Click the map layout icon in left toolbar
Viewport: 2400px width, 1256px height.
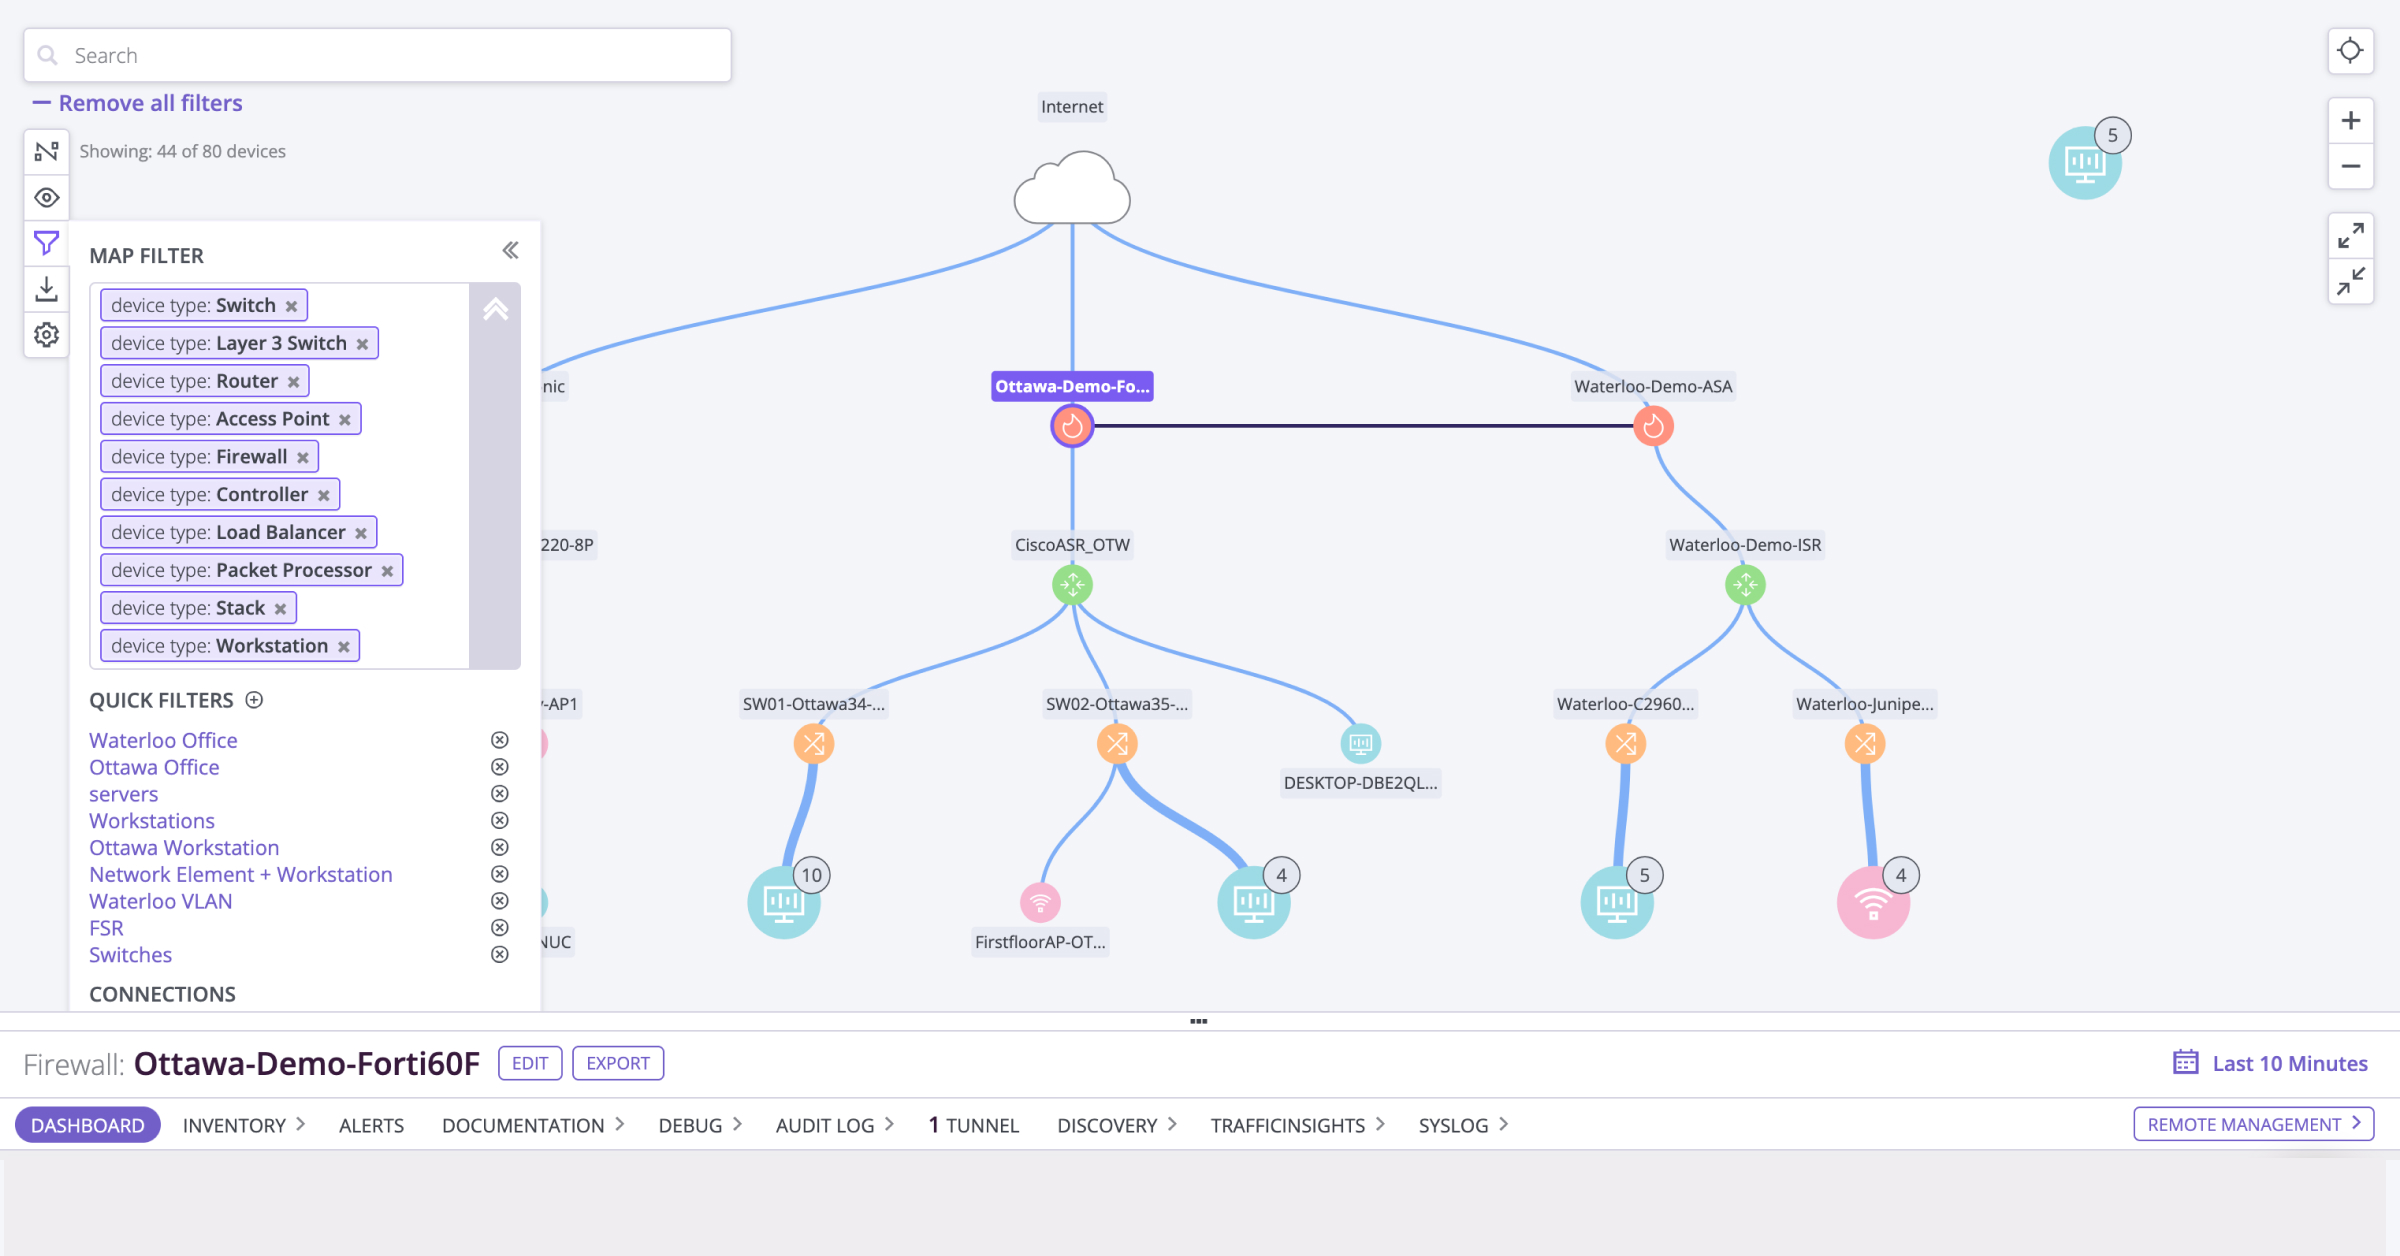(x=47, y=151)
